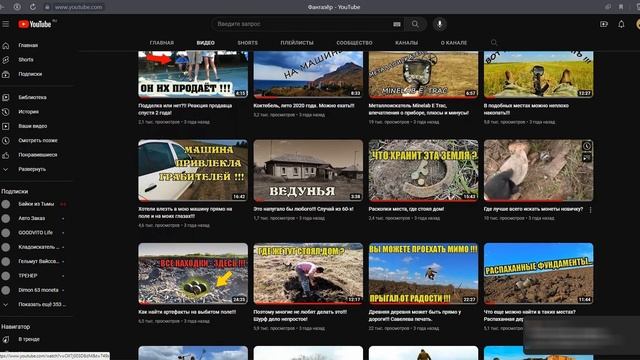Open the ВСЕ НАХОДКИ ЗДЕСЬ thumbnail

coord(193,273)
